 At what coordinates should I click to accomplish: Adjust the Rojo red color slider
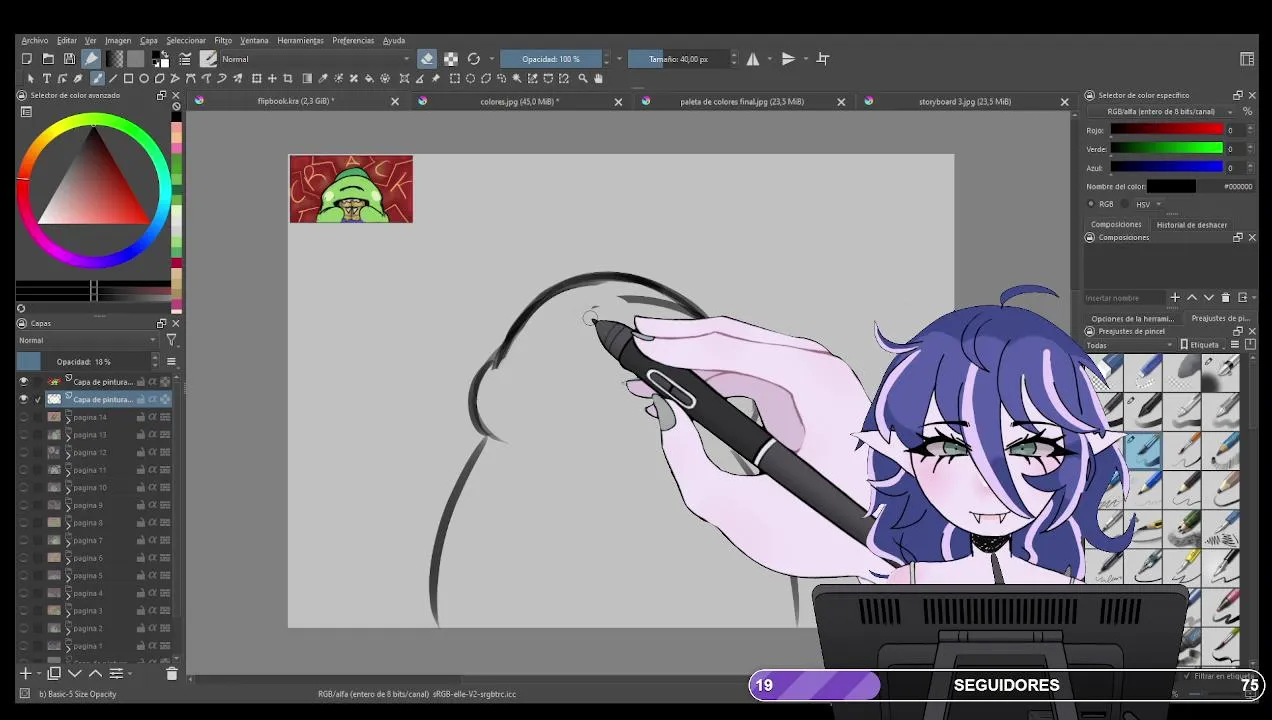[1167, 130]
